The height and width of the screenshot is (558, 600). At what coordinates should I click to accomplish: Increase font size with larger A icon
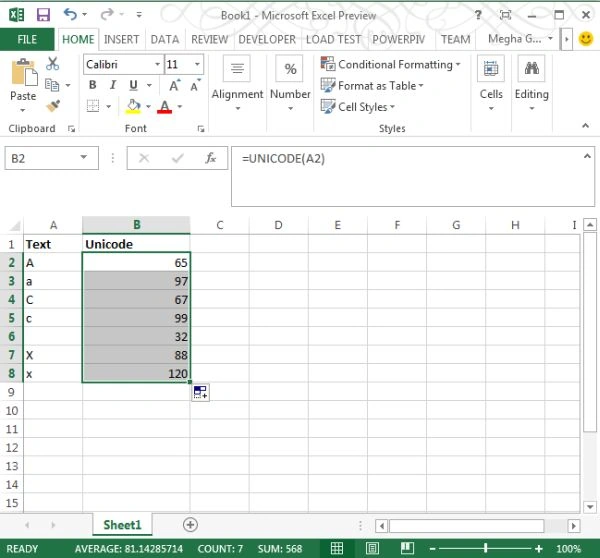click(x=174, y=85)
